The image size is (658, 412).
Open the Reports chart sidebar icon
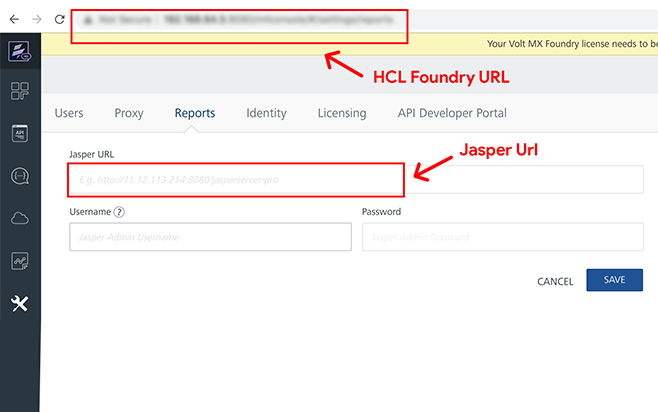20,261
